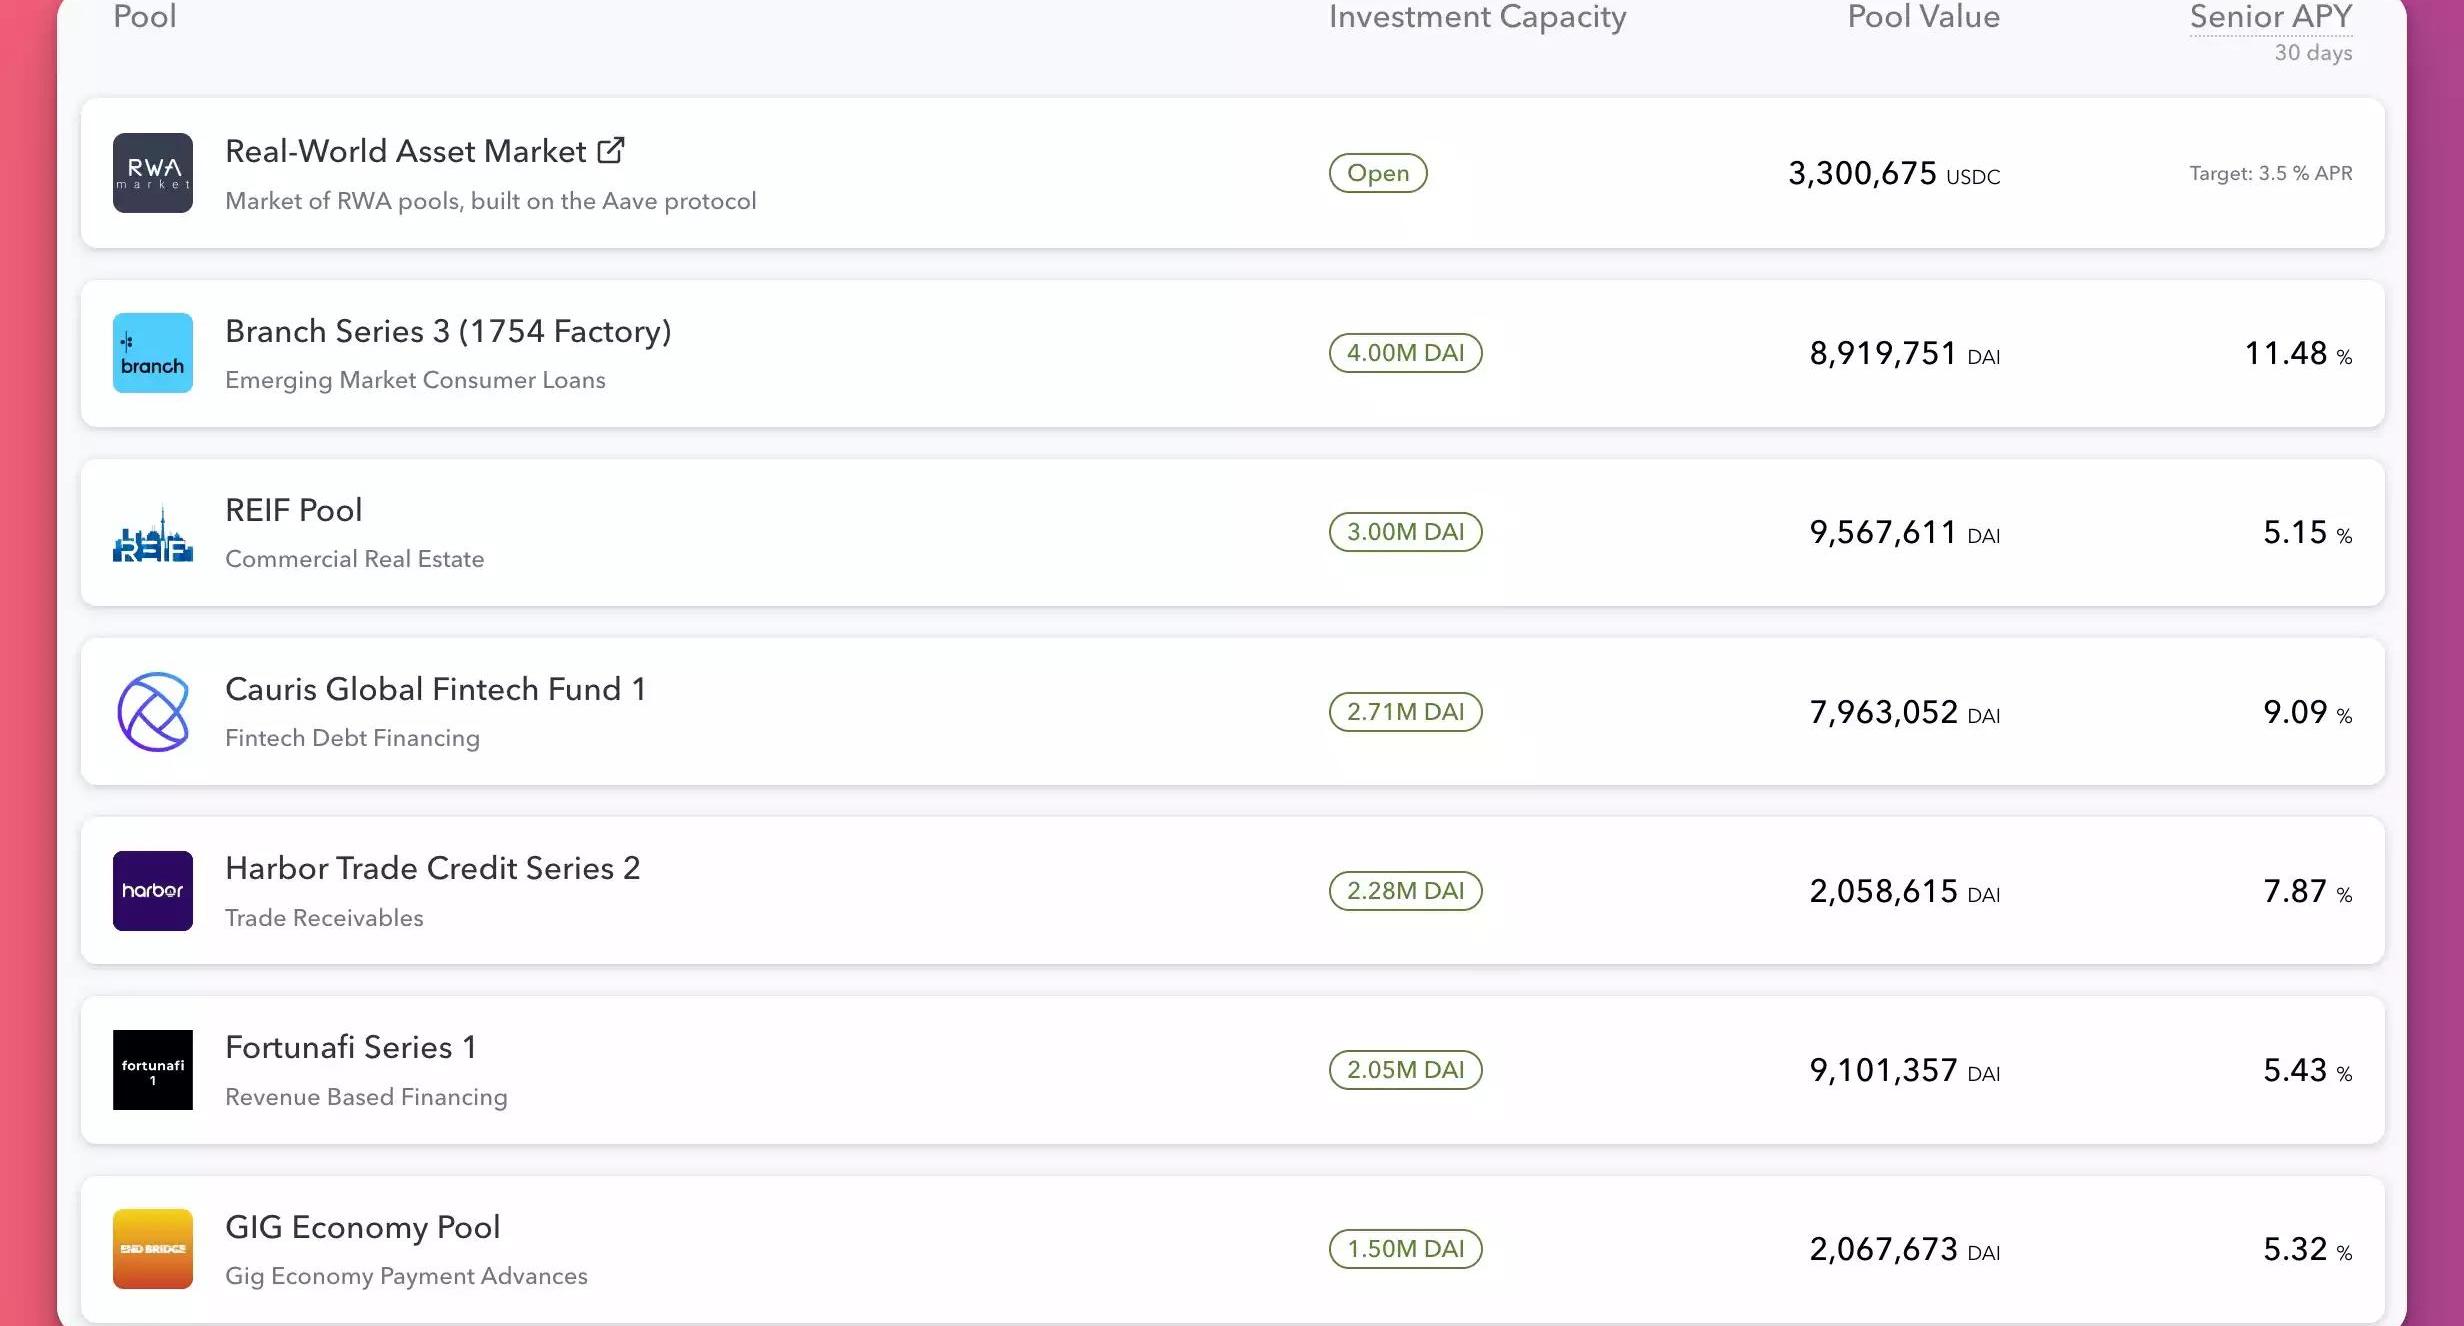The image size is (2464, 1326).
Task: Click the REIF skyline logo
Action: click(152, 533)
